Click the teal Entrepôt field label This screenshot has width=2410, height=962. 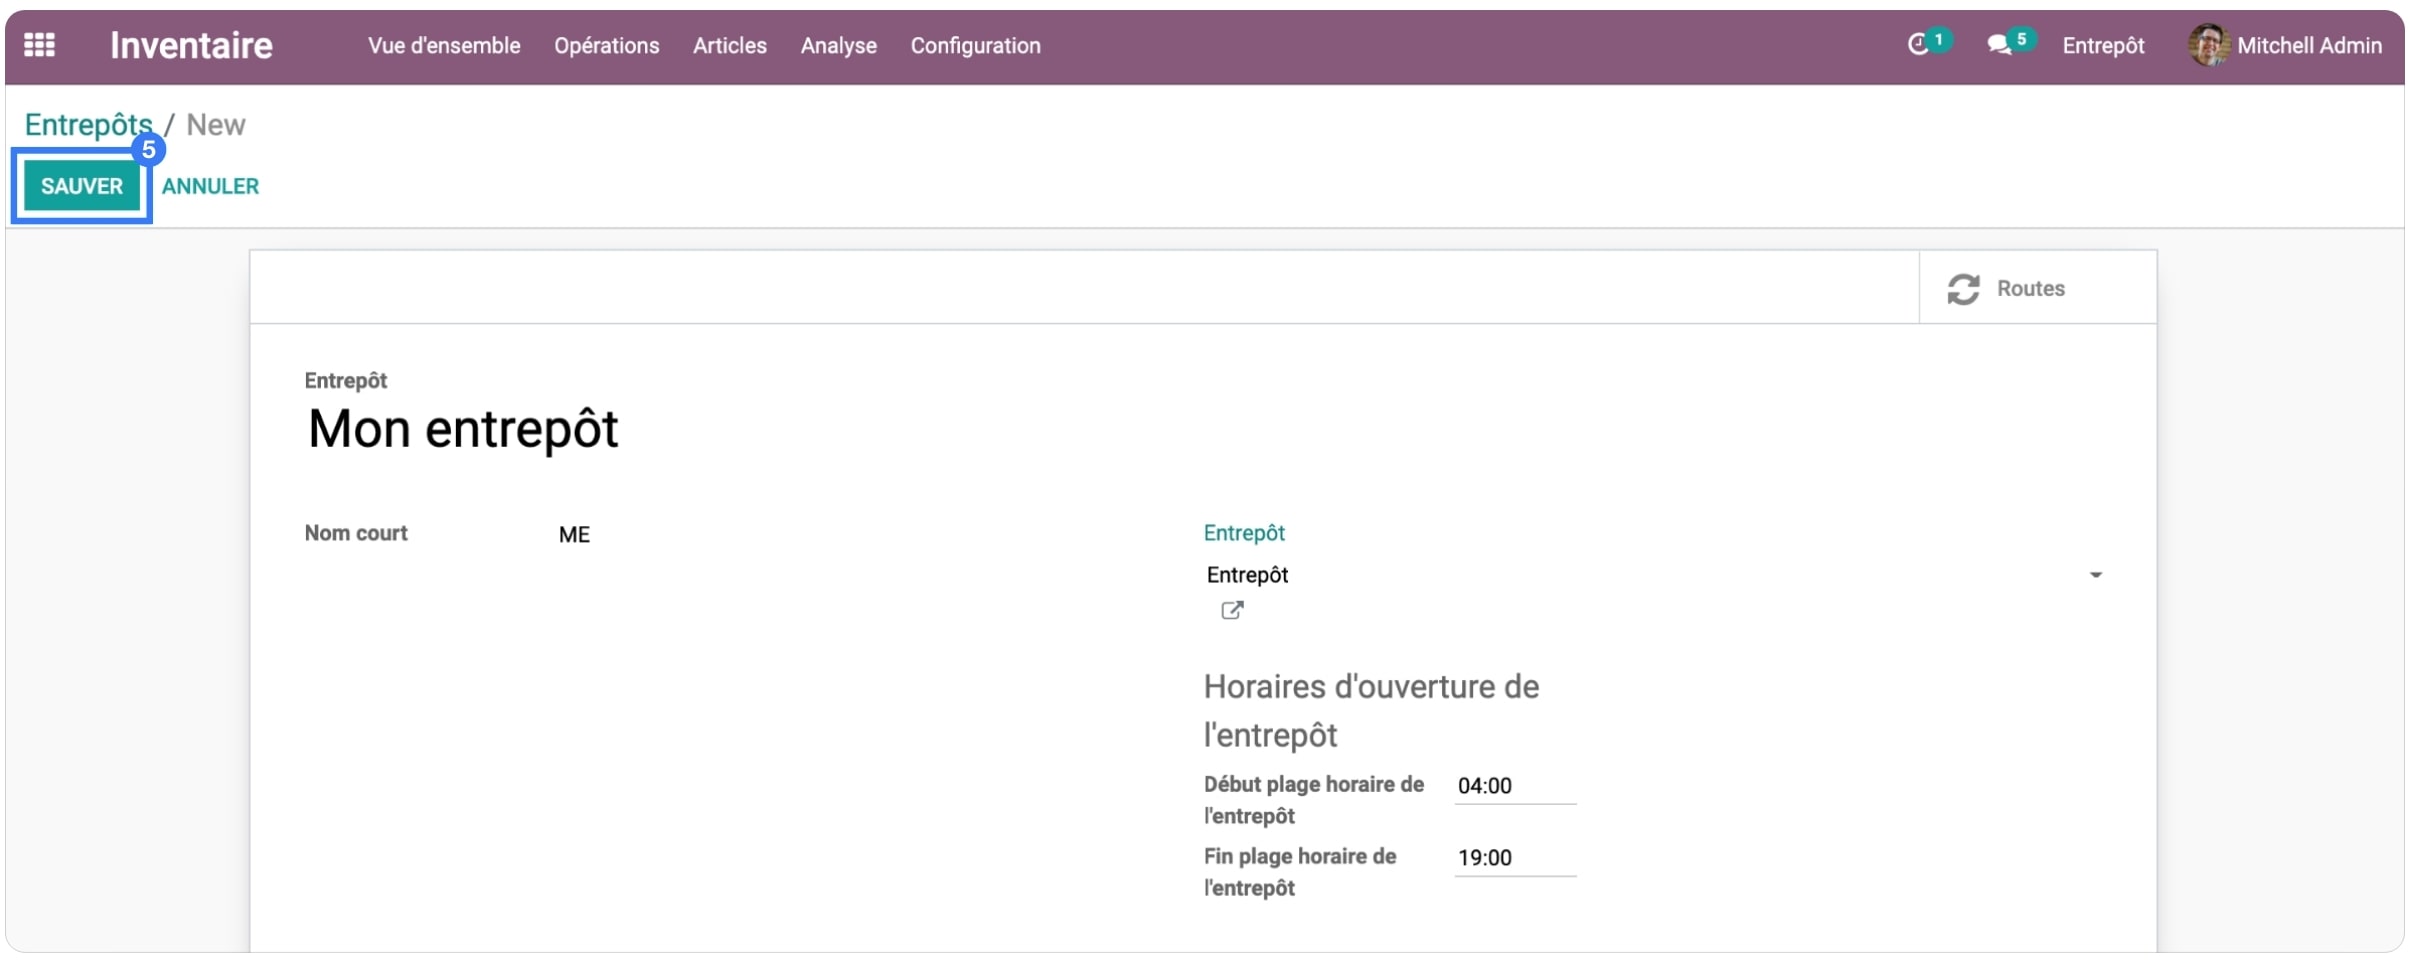tap(1244, 533)
